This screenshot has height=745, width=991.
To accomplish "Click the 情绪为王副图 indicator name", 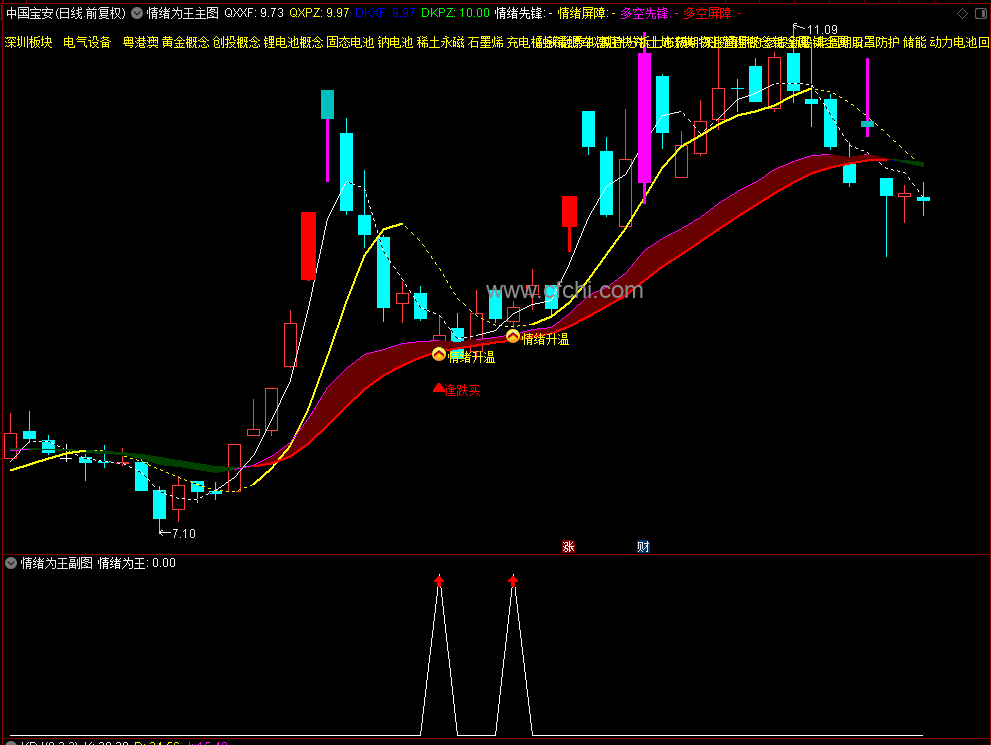I will click(x=57, y=563).
